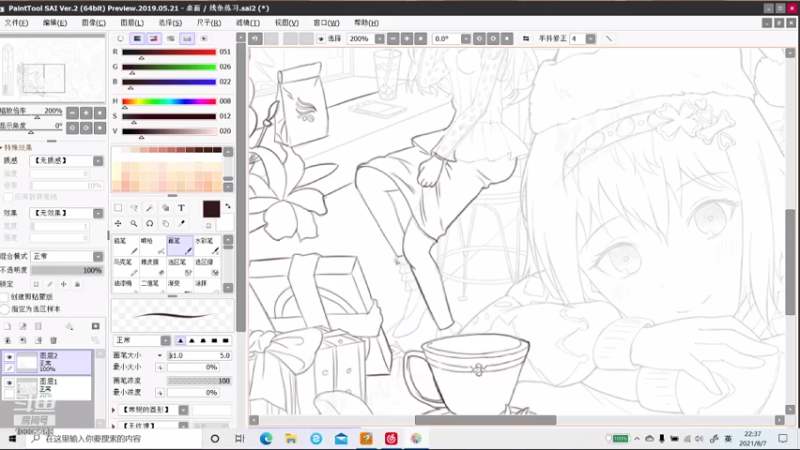Delete layer trash icon
This screenshot has height=450, width=800.
54,340
